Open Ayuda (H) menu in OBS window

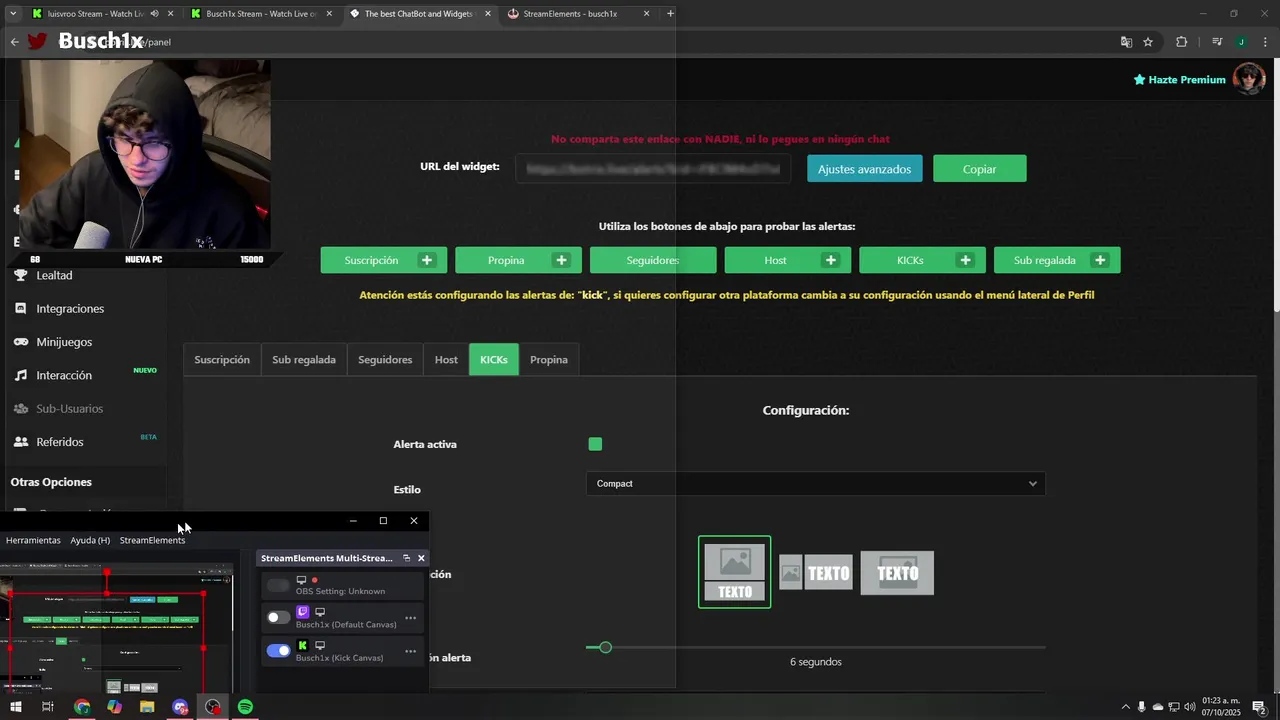[90, 540]
